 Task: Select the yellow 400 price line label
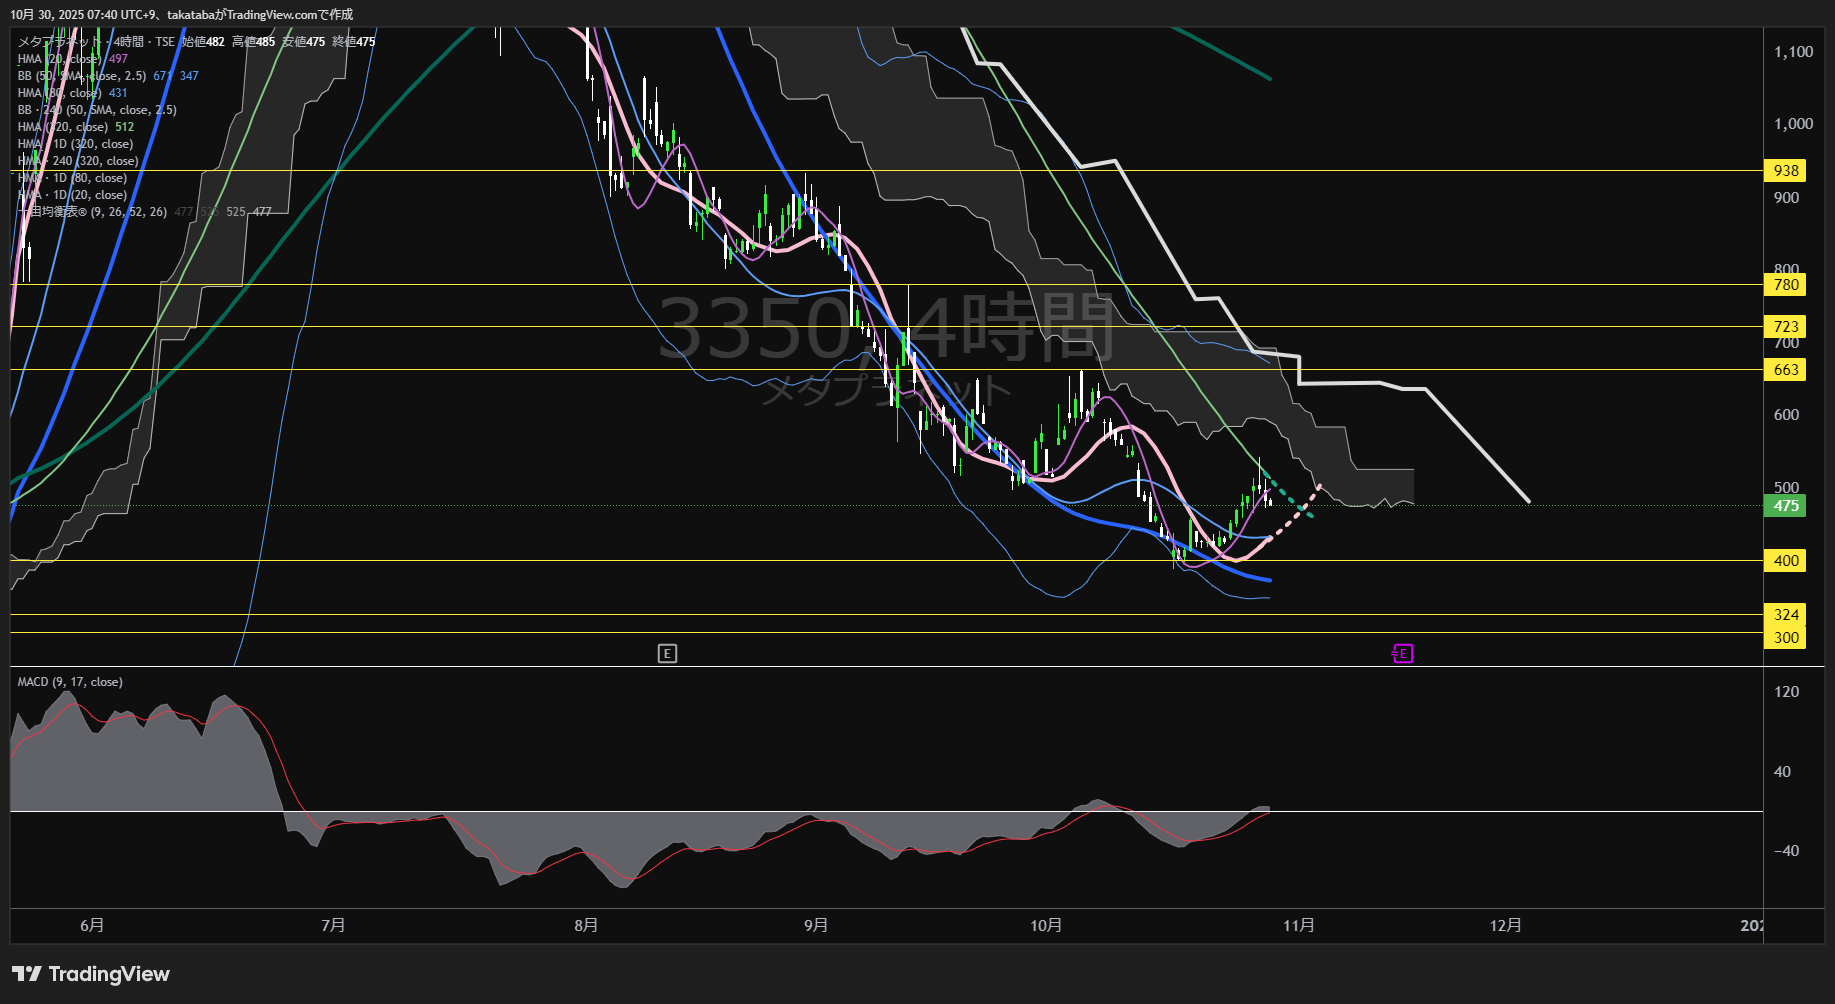(x=1785, y=561)
